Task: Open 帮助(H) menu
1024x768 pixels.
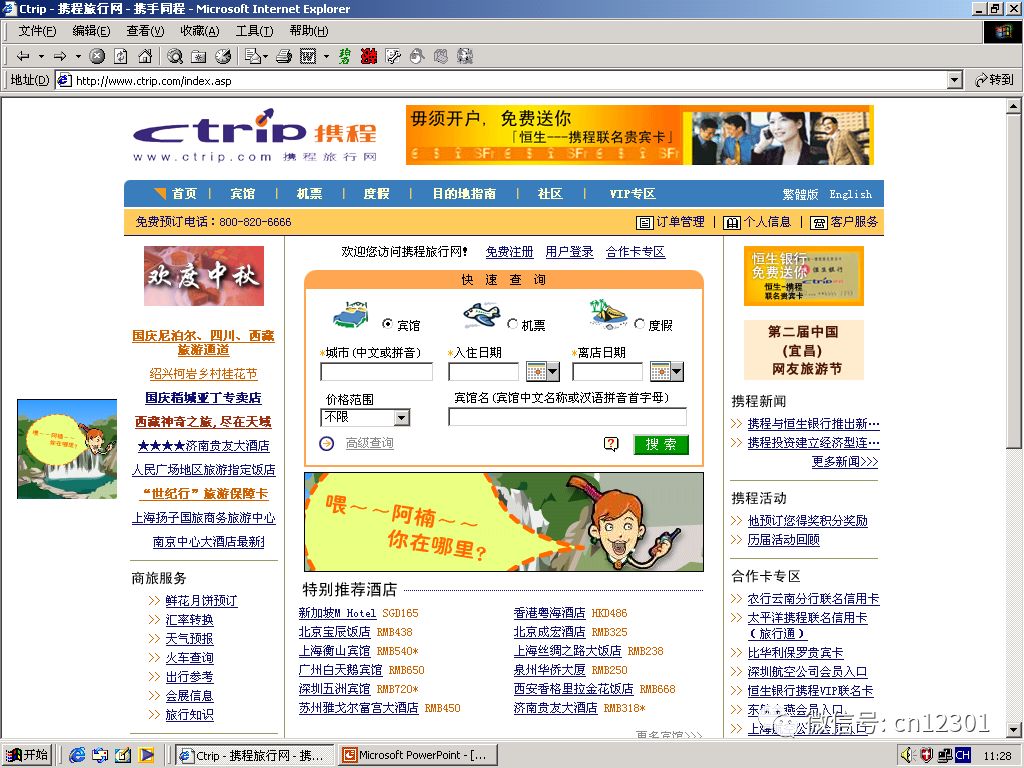Action: [x=308, y=31]
